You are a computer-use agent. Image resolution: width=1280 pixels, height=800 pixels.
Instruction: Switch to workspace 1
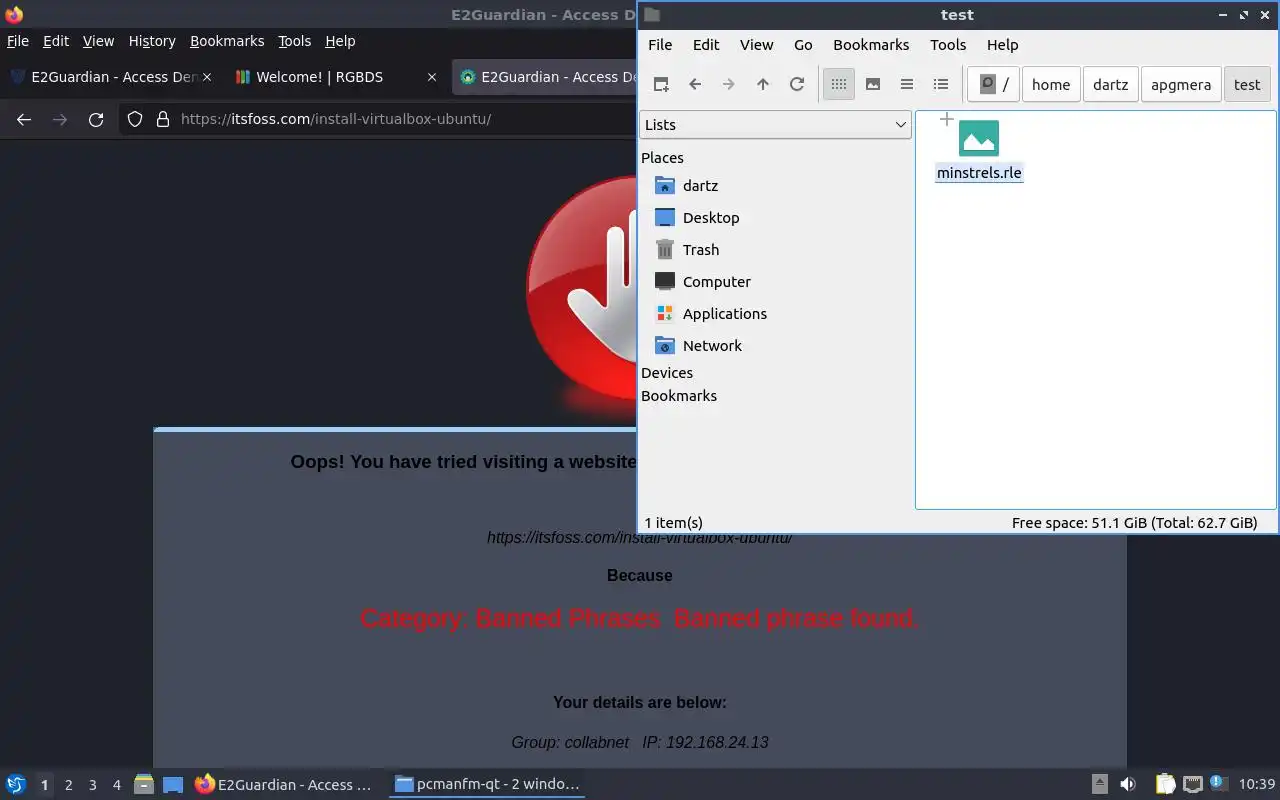point(44,785)
